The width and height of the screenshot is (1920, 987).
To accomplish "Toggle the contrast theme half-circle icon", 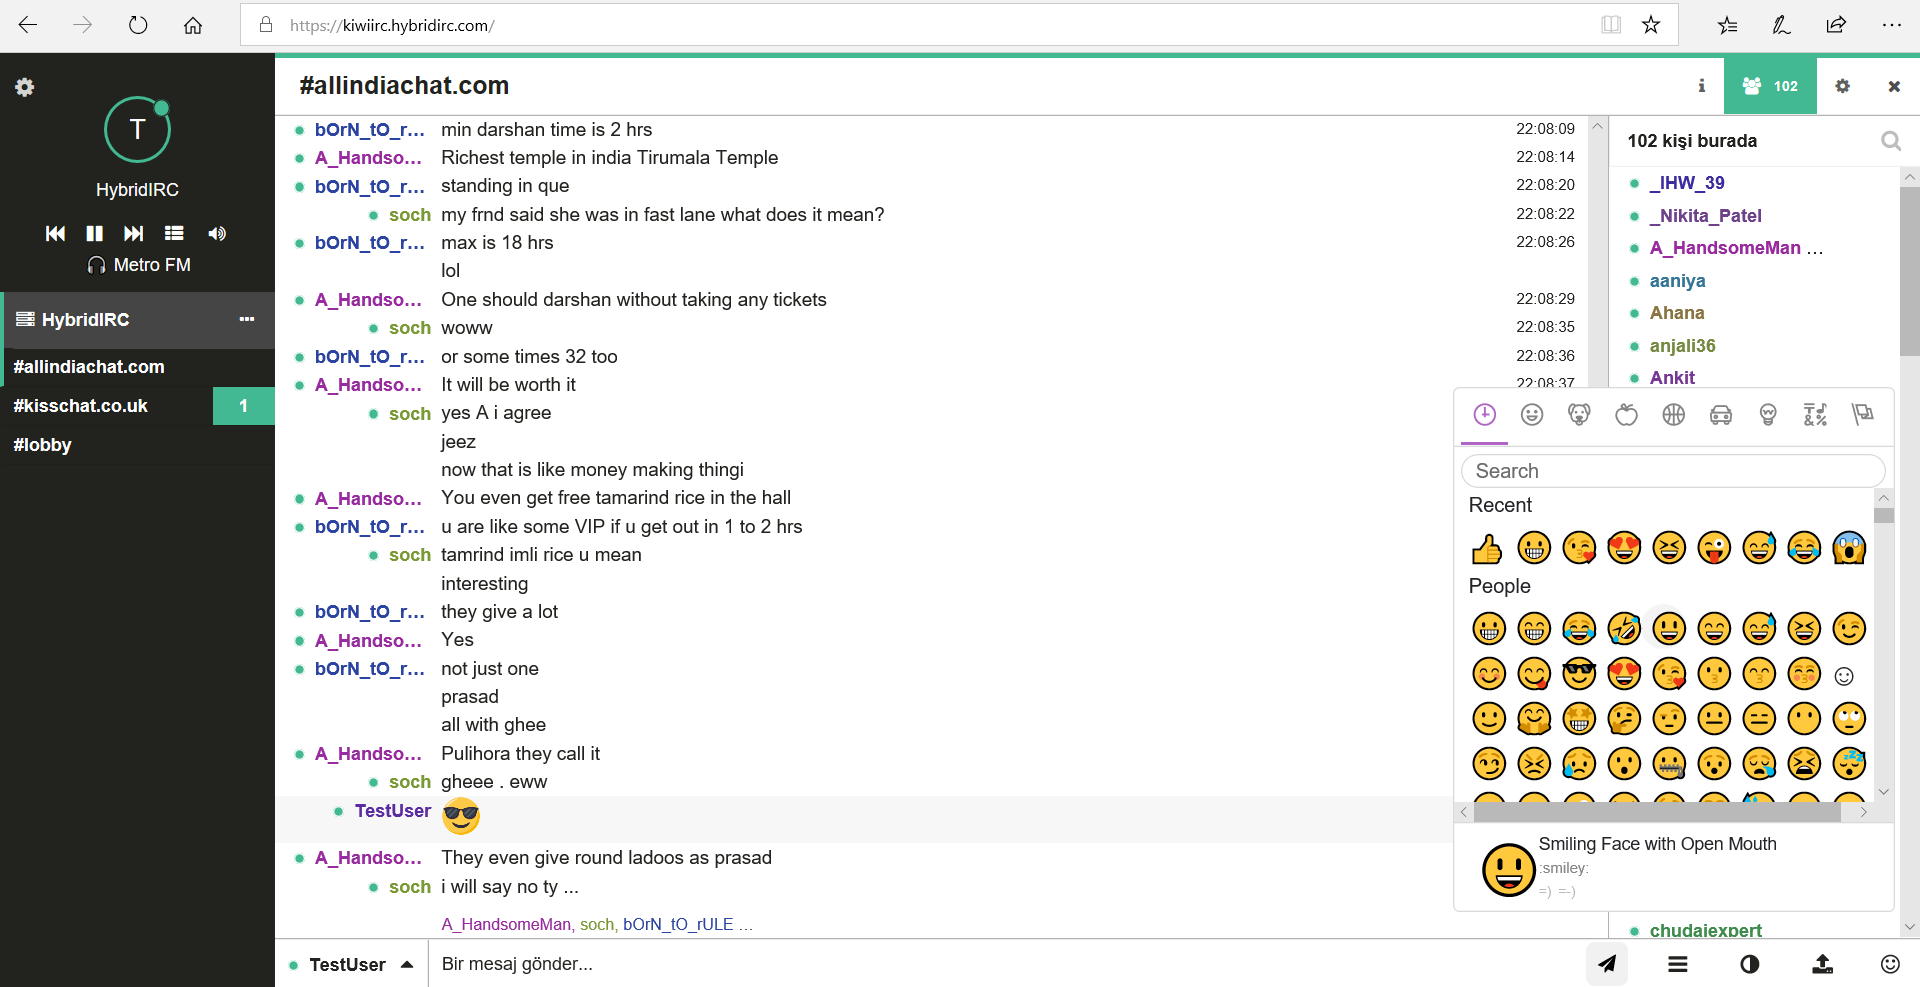I will tap(1749, 964).
